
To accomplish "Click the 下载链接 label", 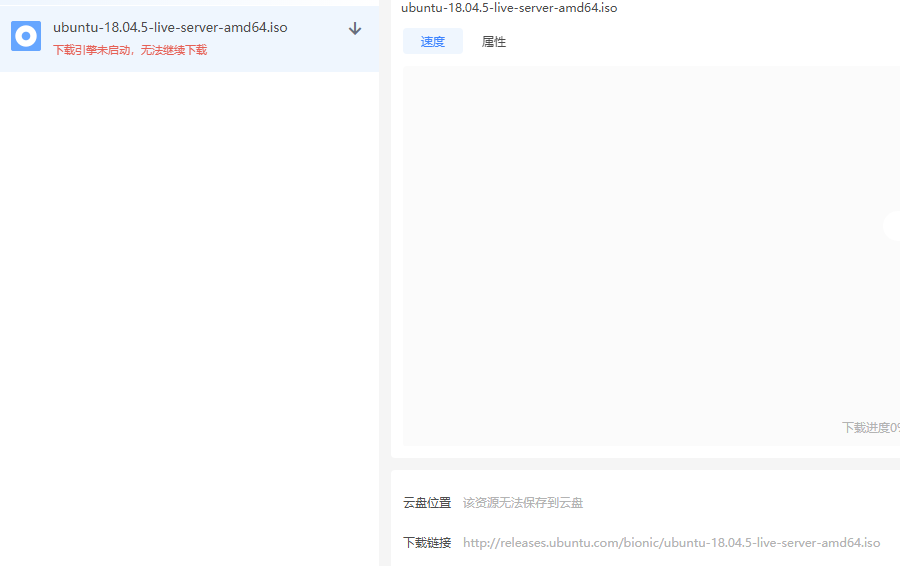I will [x=427, y=543].
